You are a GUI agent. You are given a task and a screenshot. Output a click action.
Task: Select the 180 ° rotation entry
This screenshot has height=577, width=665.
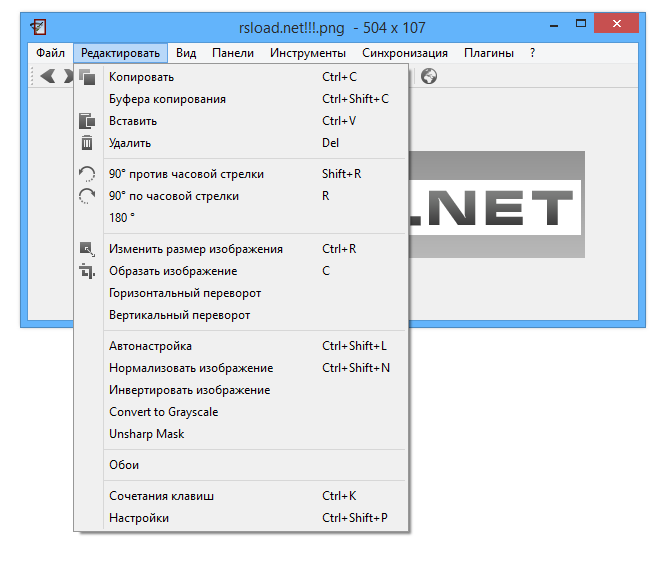pos(241,218)
